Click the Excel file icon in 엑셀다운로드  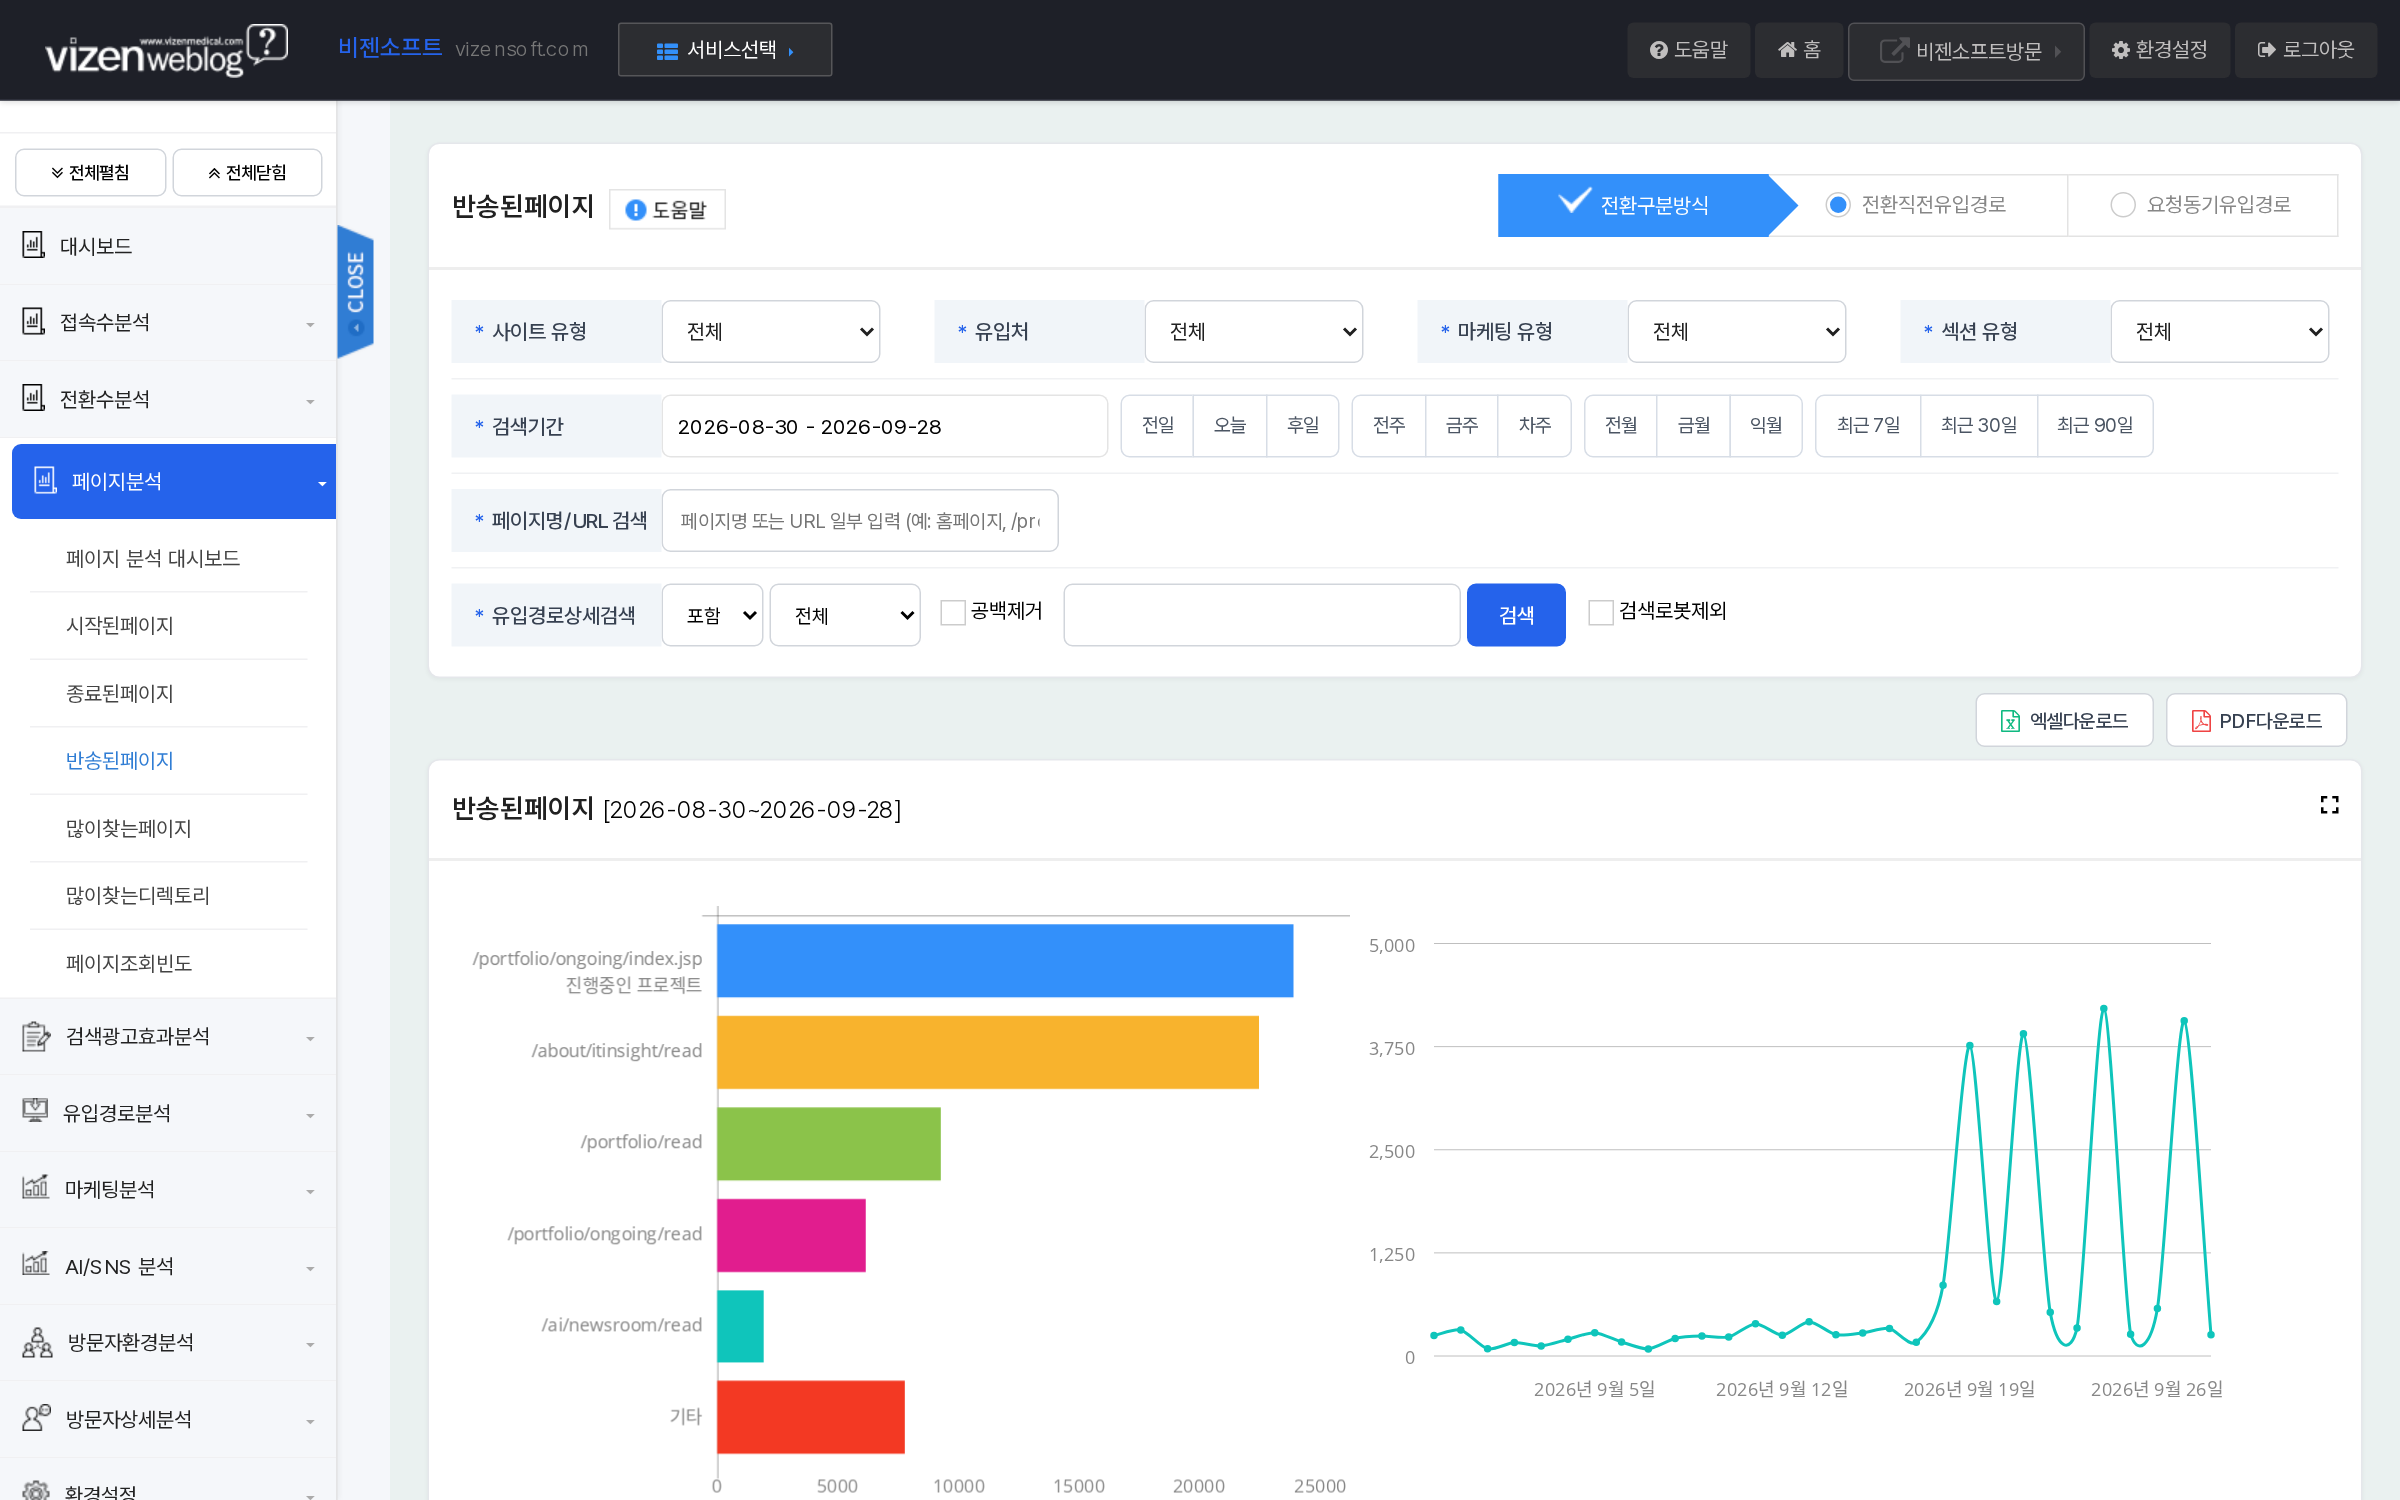[2009, 721]
